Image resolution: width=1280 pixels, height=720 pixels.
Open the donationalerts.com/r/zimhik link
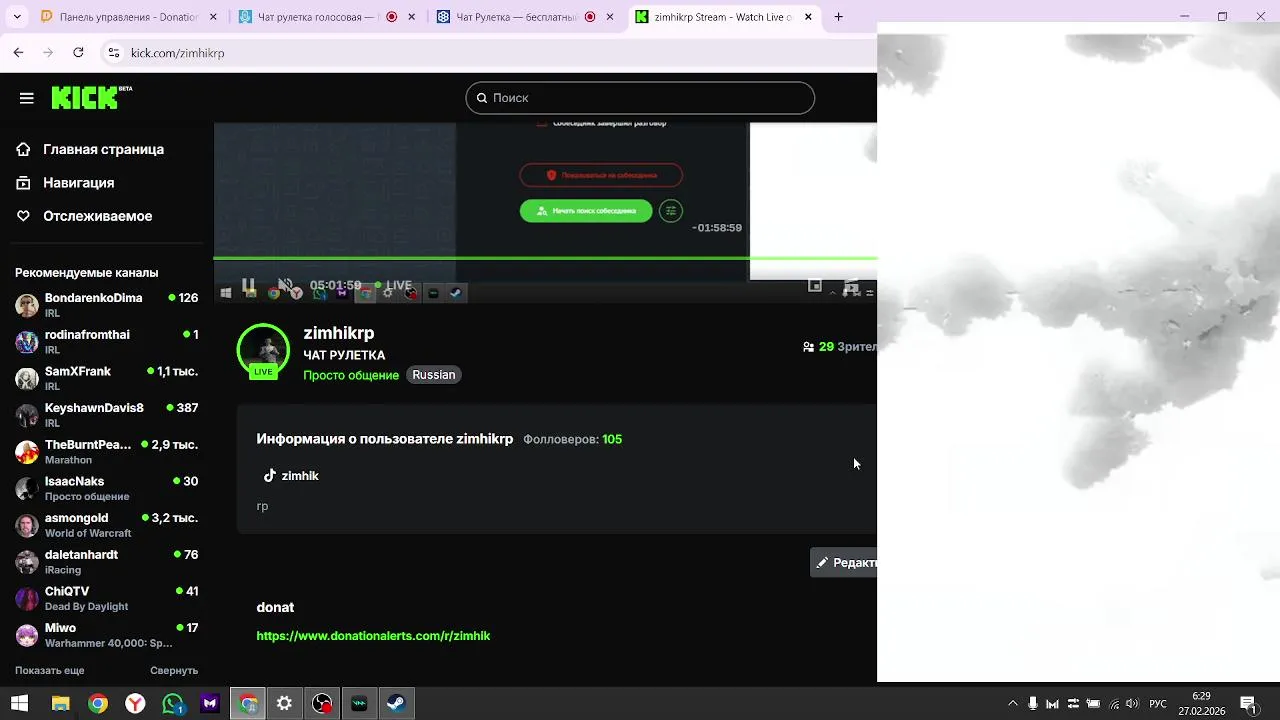pos(373,636)
